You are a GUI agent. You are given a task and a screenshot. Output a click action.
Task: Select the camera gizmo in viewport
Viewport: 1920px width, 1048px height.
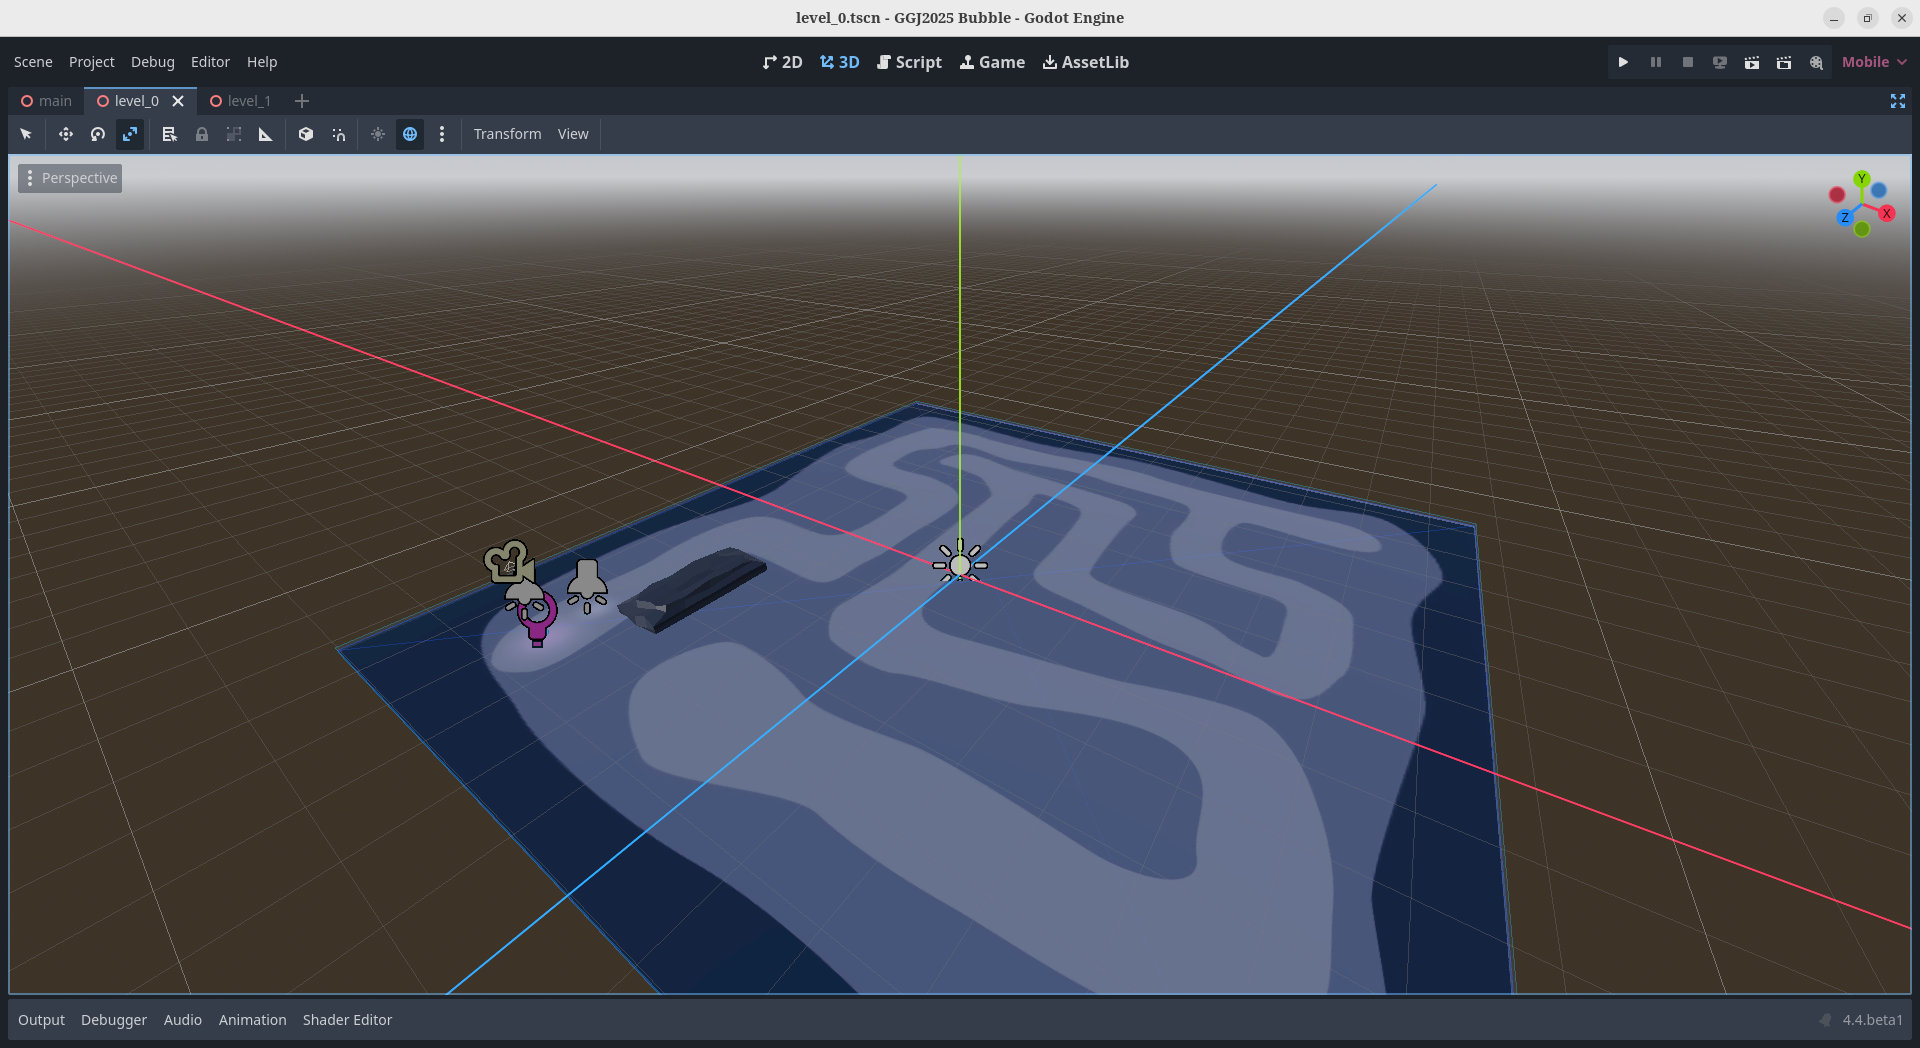pyautogui.click(x=509, y=562)
